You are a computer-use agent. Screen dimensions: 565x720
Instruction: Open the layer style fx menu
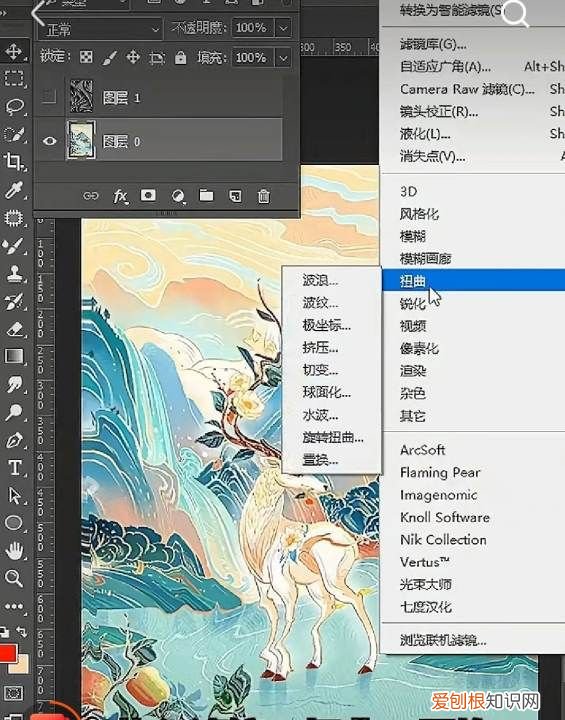120,197
